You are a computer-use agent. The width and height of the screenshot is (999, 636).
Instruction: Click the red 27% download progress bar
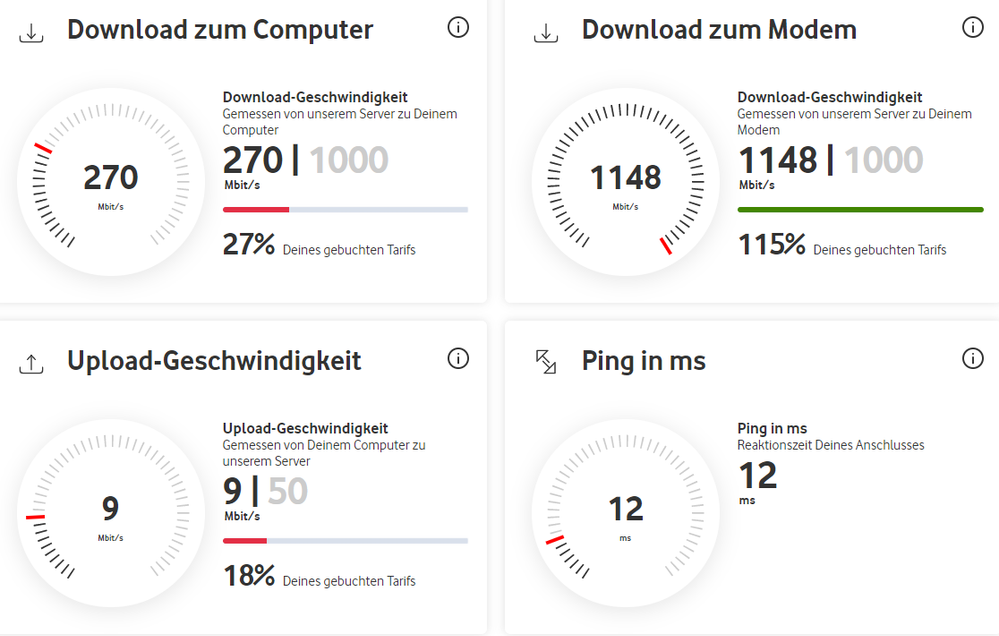point(256,210)
